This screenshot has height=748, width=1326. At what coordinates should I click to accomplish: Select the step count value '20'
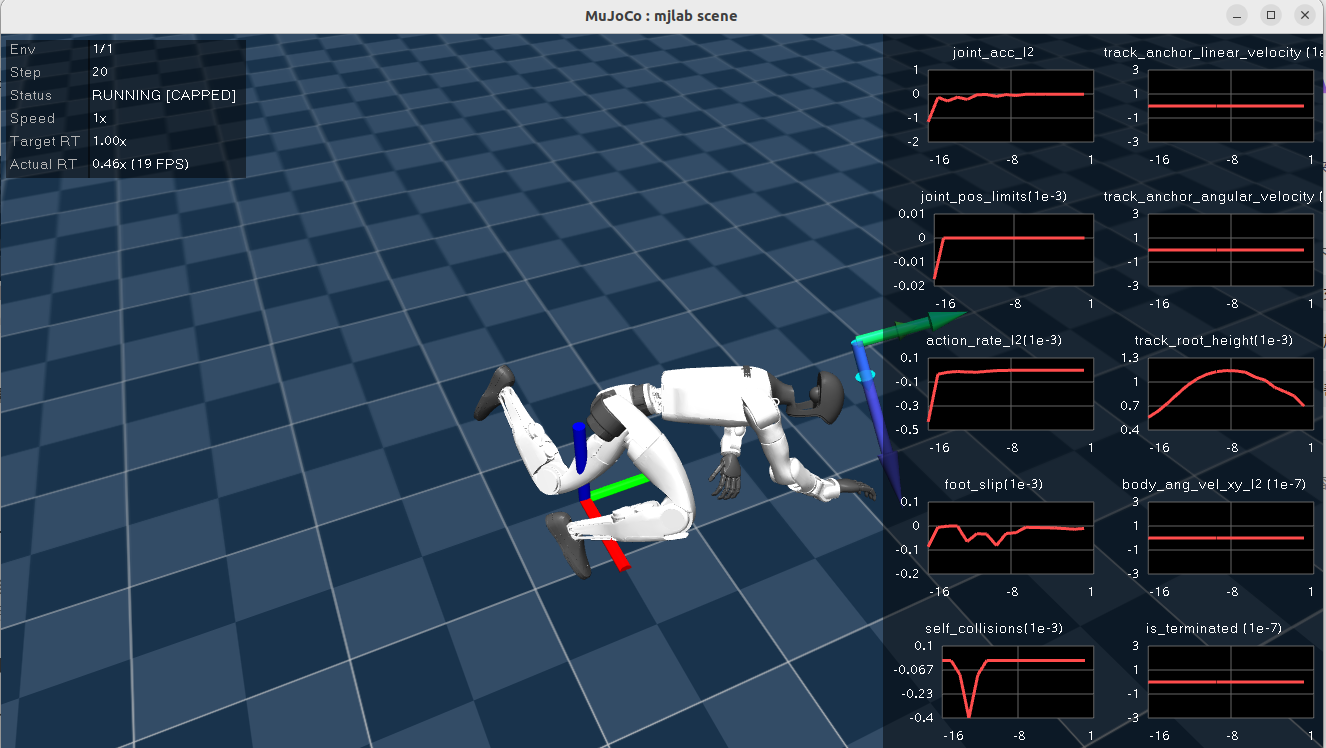[100, 72]
